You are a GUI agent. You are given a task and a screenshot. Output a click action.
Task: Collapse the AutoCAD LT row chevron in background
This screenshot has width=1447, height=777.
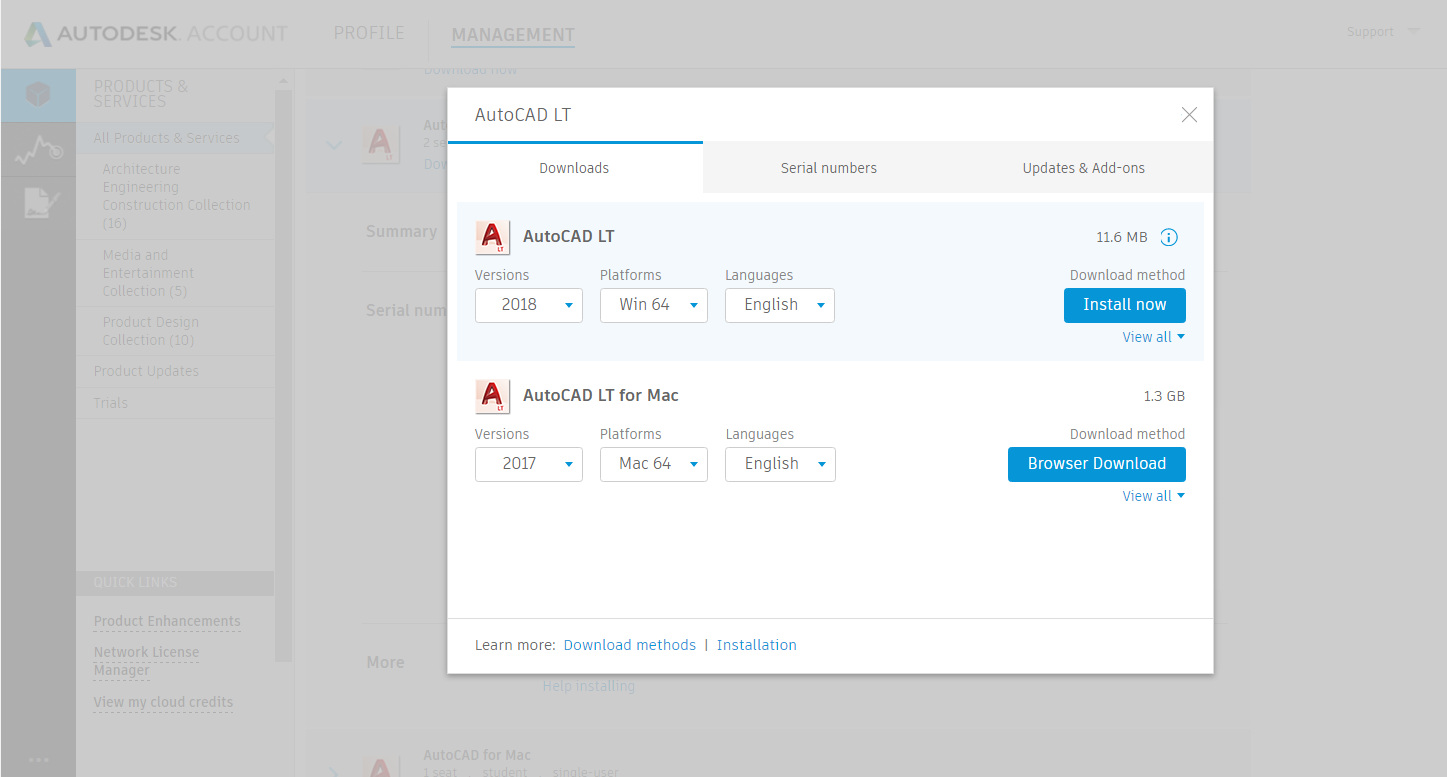click(334, 146)
